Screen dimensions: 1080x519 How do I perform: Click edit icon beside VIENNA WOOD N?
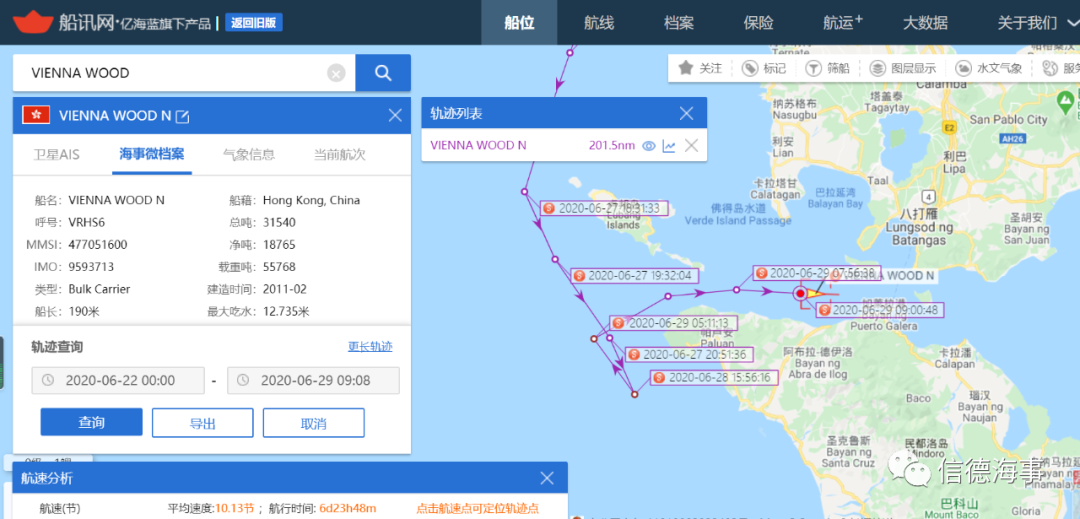[183, 116]
